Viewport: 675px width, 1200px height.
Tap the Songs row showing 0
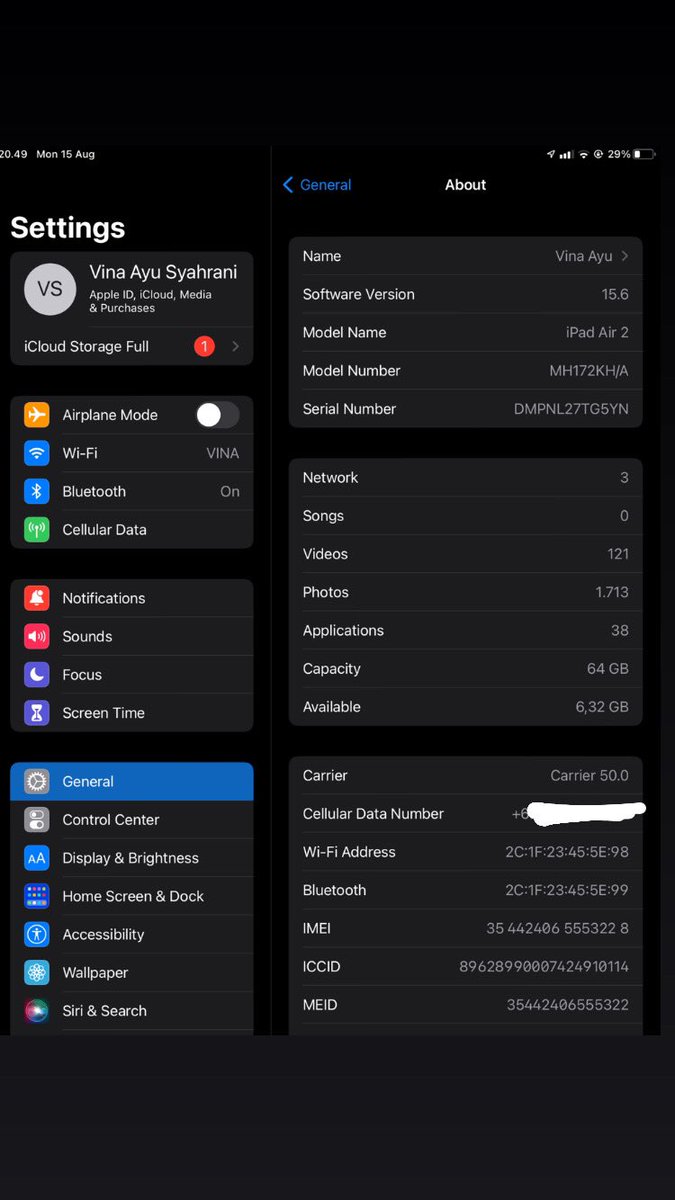(x=466, y=516)
